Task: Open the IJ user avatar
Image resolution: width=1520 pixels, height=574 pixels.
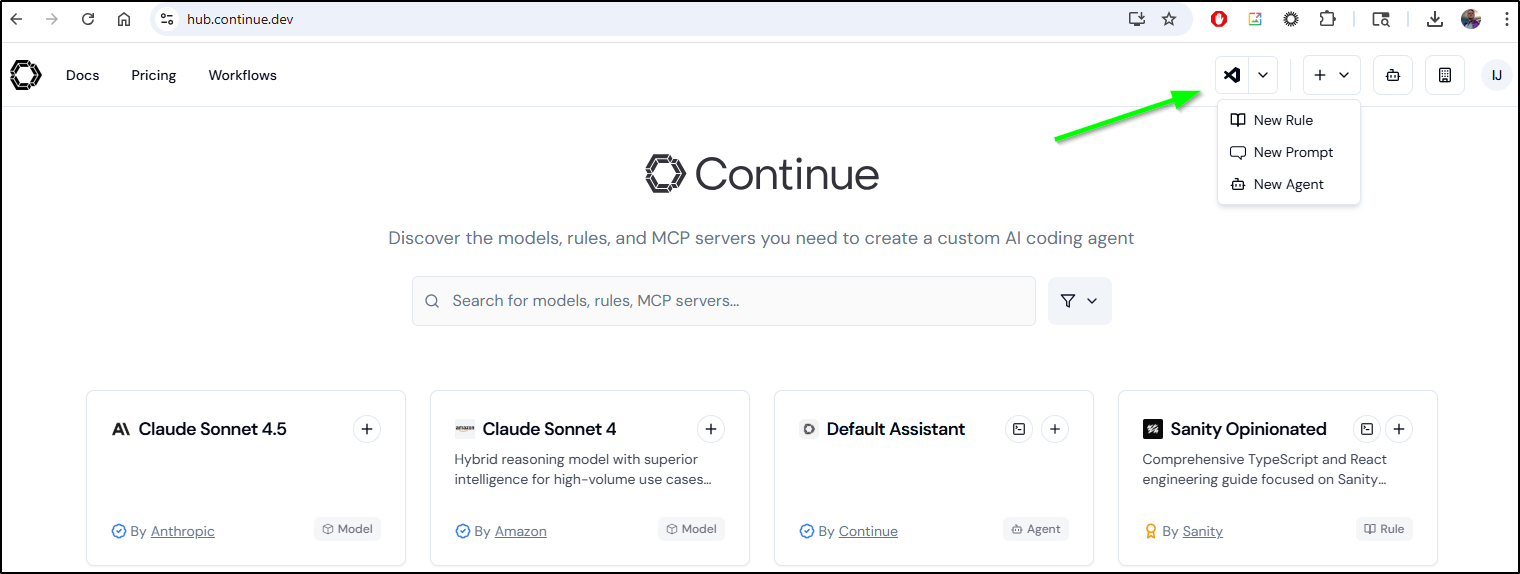Action: [x=1496, y=75]
